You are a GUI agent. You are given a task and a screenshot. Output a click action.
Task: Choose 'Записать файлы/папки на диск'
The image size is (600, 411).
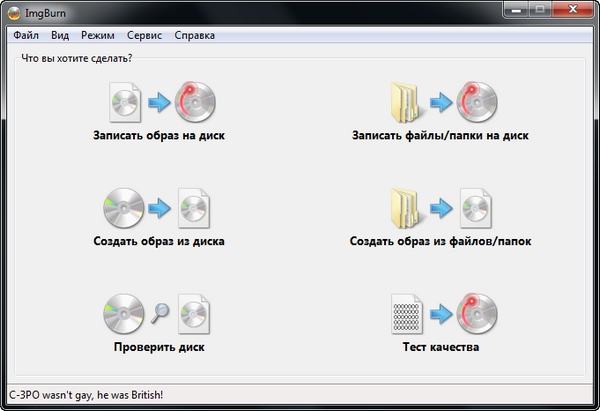(x=440, y=135)
